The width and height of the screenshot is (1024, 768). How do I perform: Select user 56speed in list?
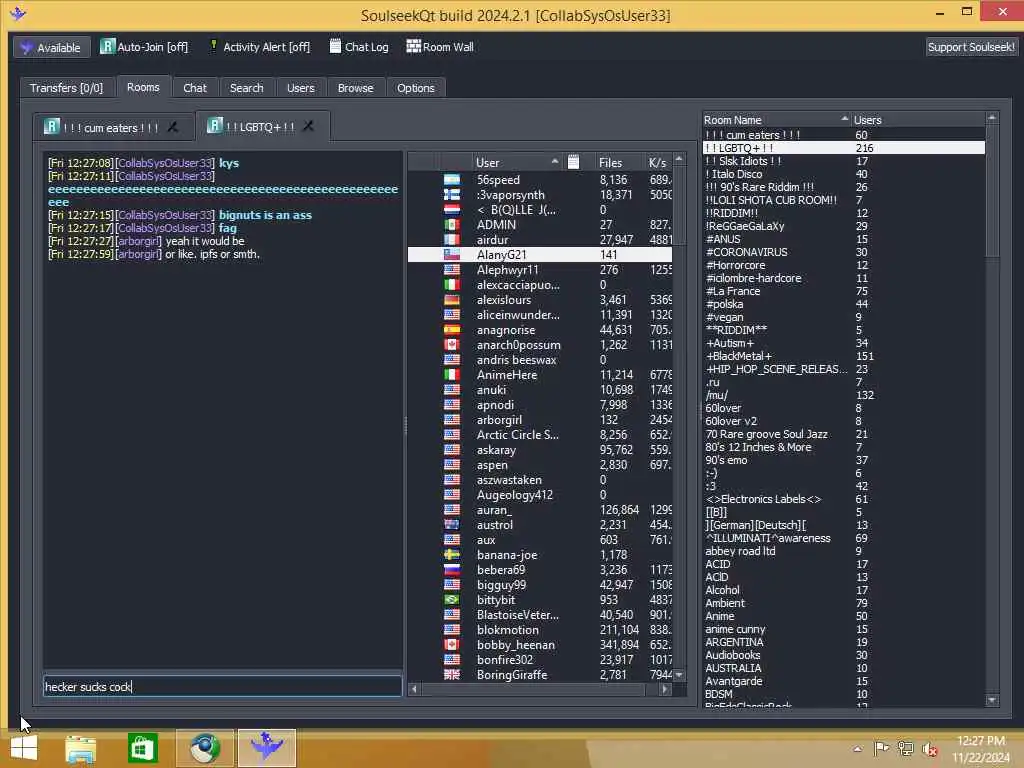point(498,180)
